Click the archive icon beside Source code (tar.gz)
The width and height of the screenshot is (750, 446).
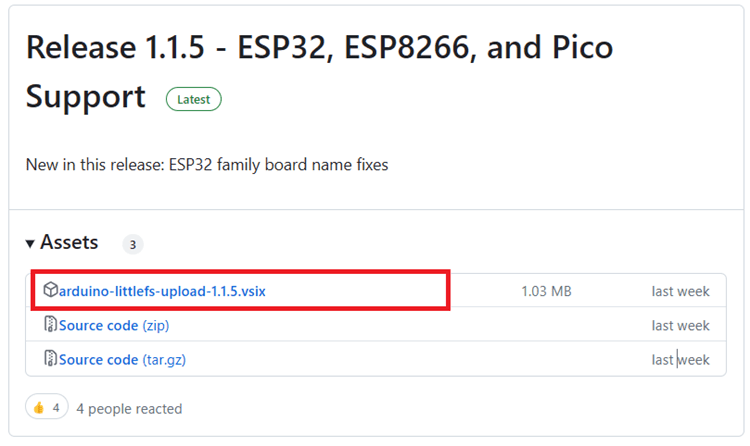(x=50, y=359)
